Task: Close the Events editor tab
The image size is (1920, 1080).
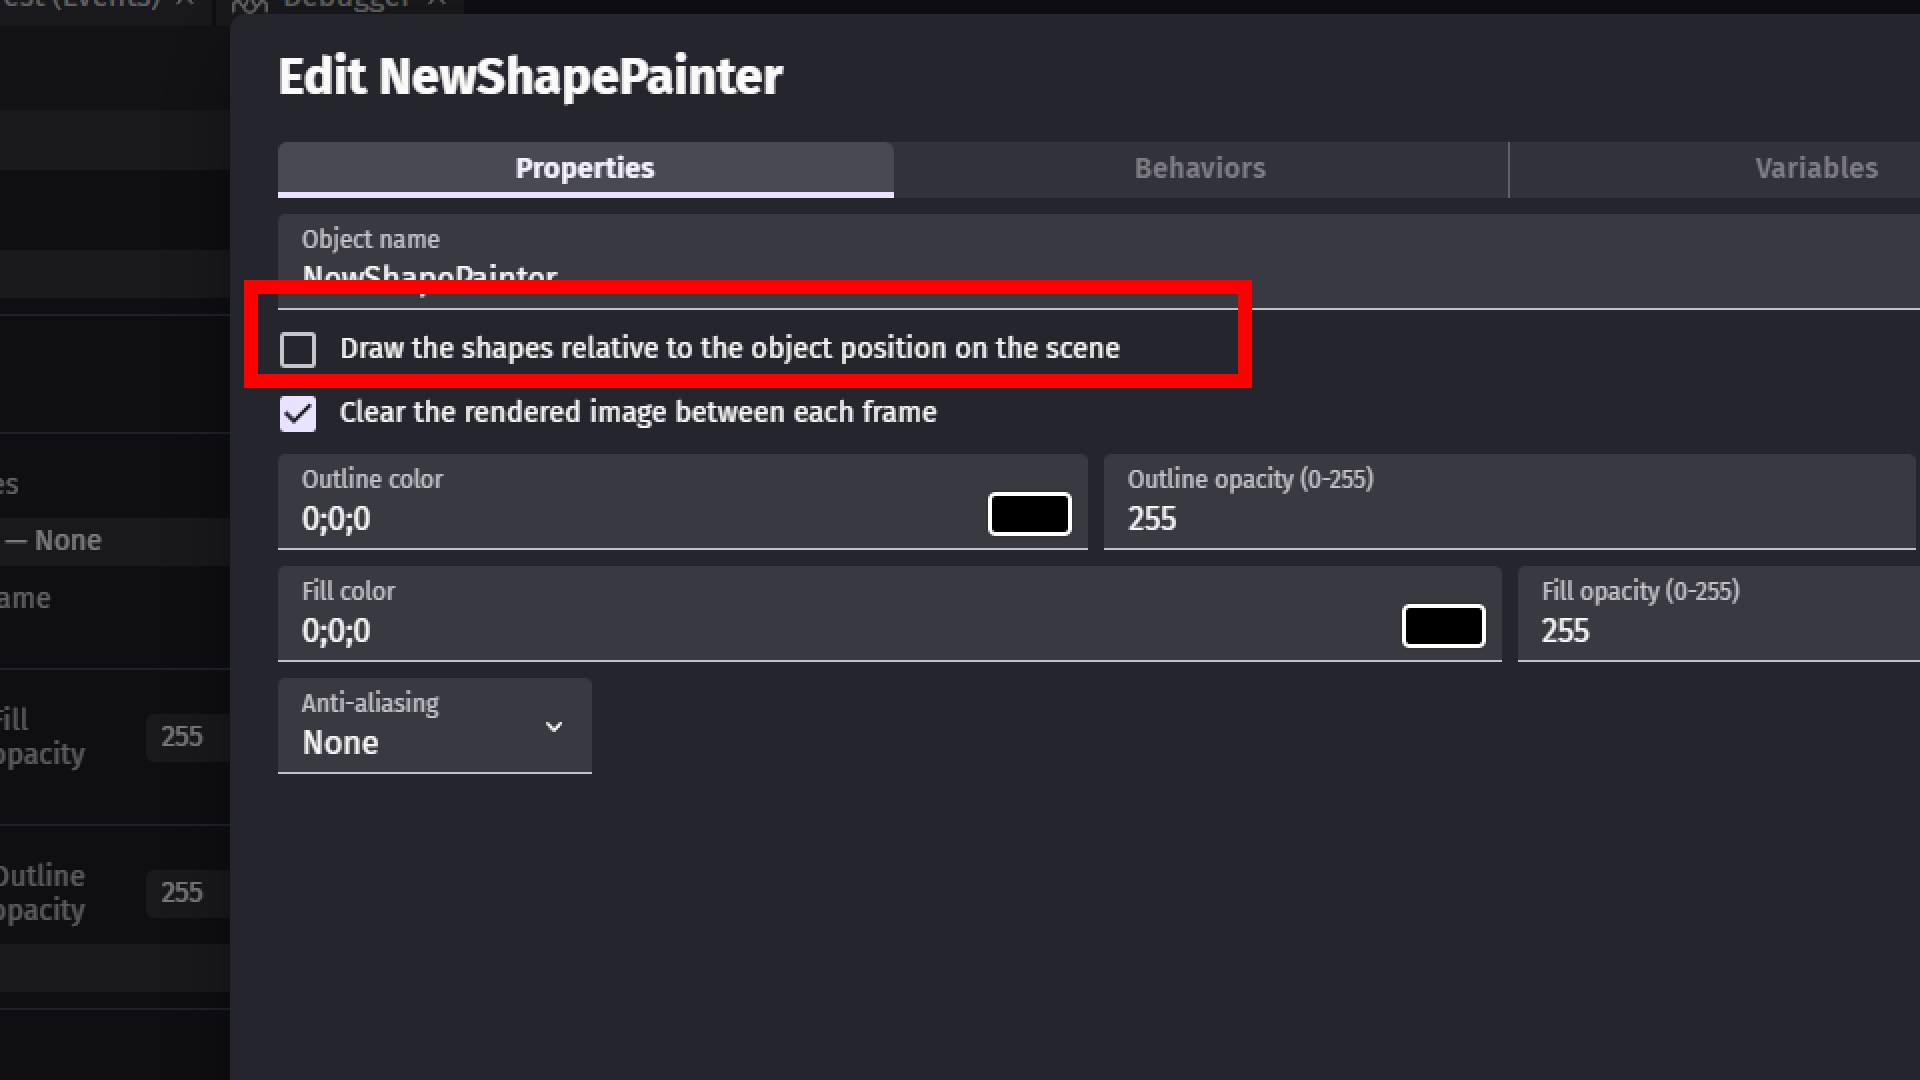Action: [x=186, y=4]
